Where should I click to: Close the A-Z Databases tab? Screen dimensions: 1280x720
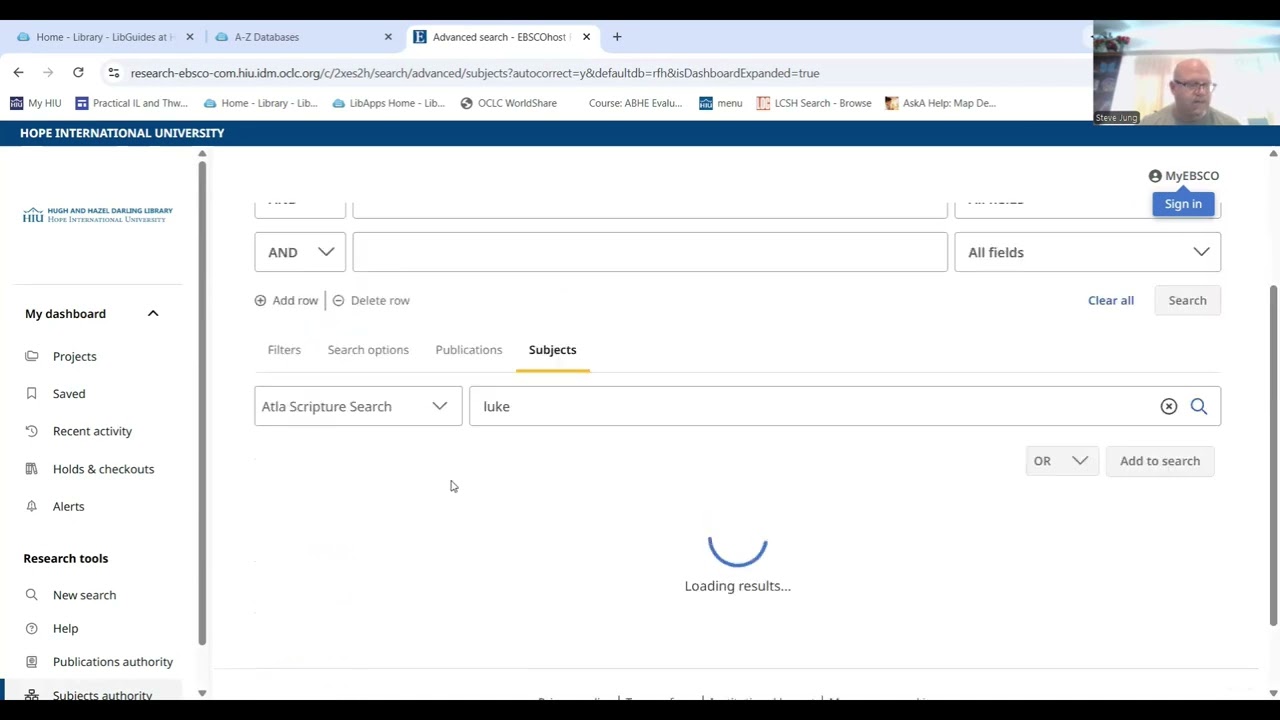point(388,37)
